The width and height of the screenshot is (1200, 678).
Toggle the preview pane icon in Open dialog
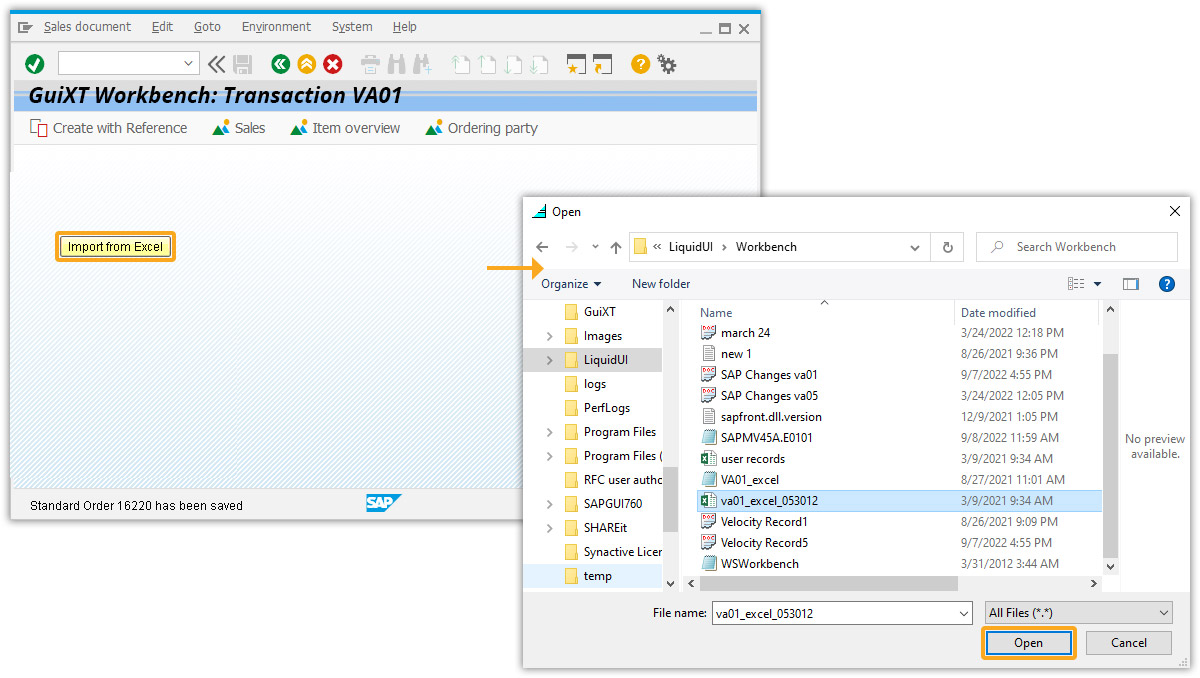click(x=1131, y=284)
